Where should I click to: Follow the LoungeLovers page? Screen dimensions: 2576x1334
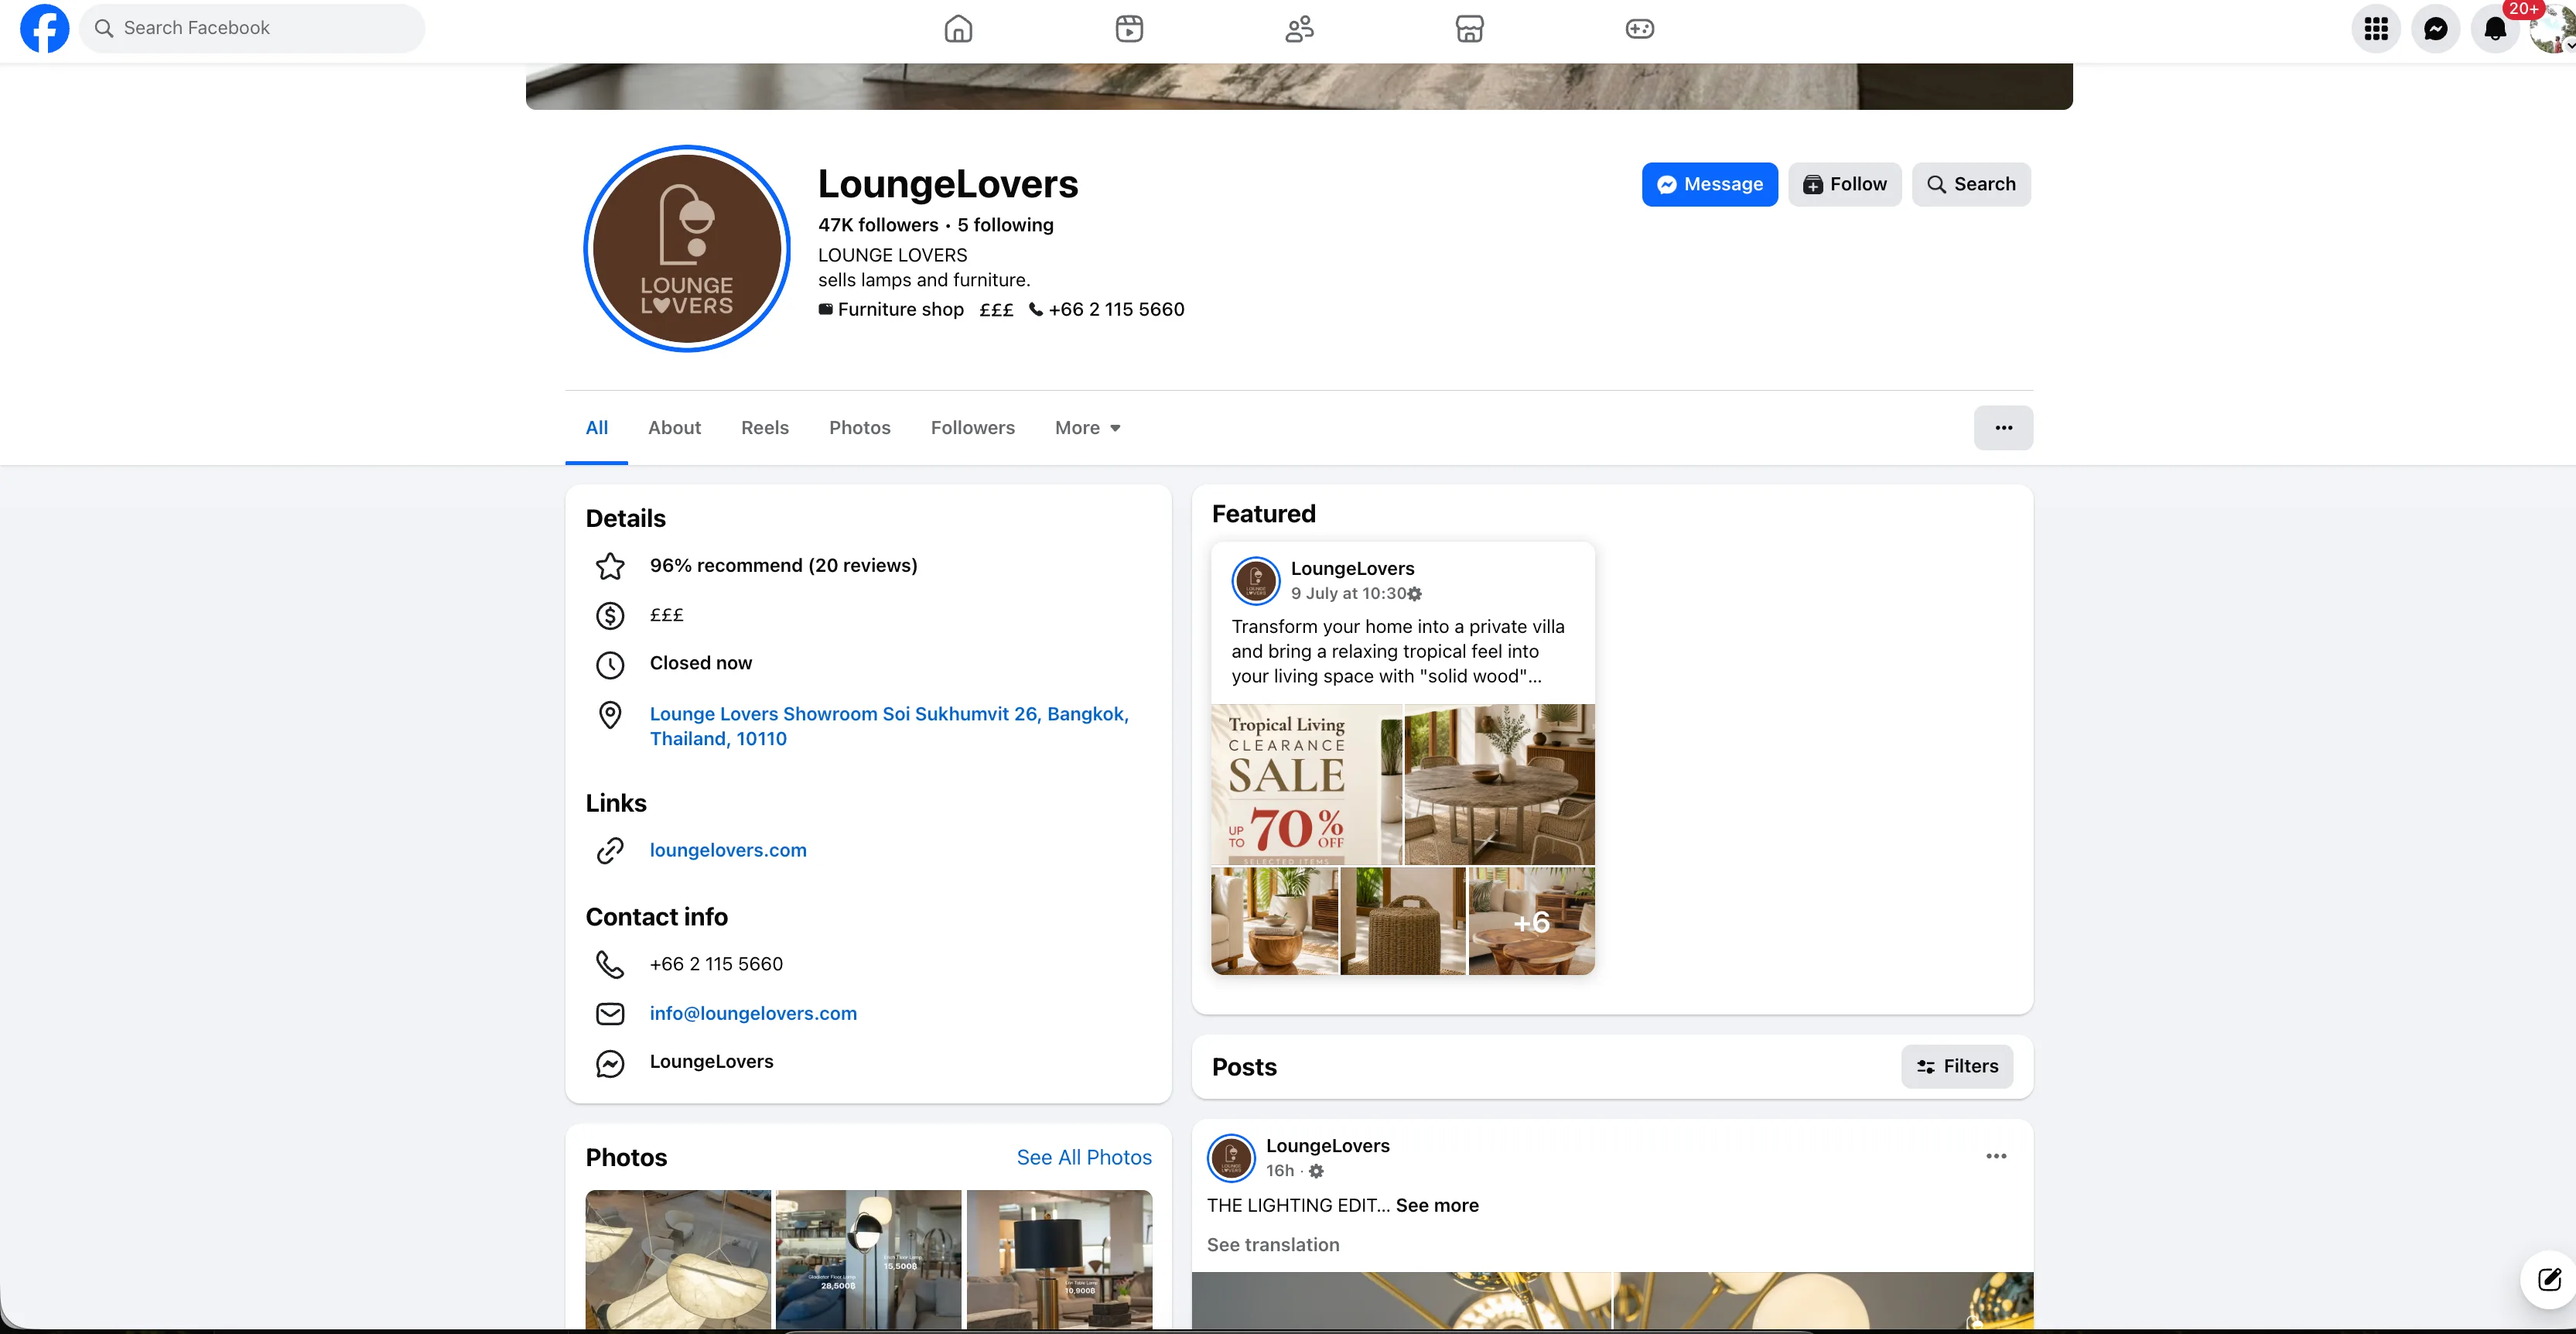[1845, 184]
